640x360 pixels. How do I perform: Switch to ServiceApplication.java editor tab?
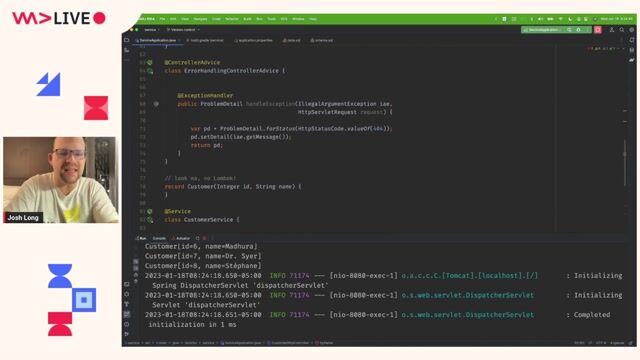click(x=158, y=40)
